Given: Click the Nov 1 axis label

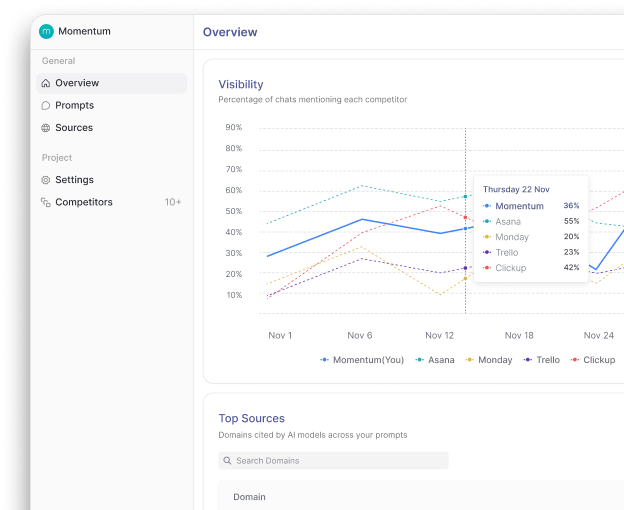Looking at the screenshot, I should click(x=280, y=335).
